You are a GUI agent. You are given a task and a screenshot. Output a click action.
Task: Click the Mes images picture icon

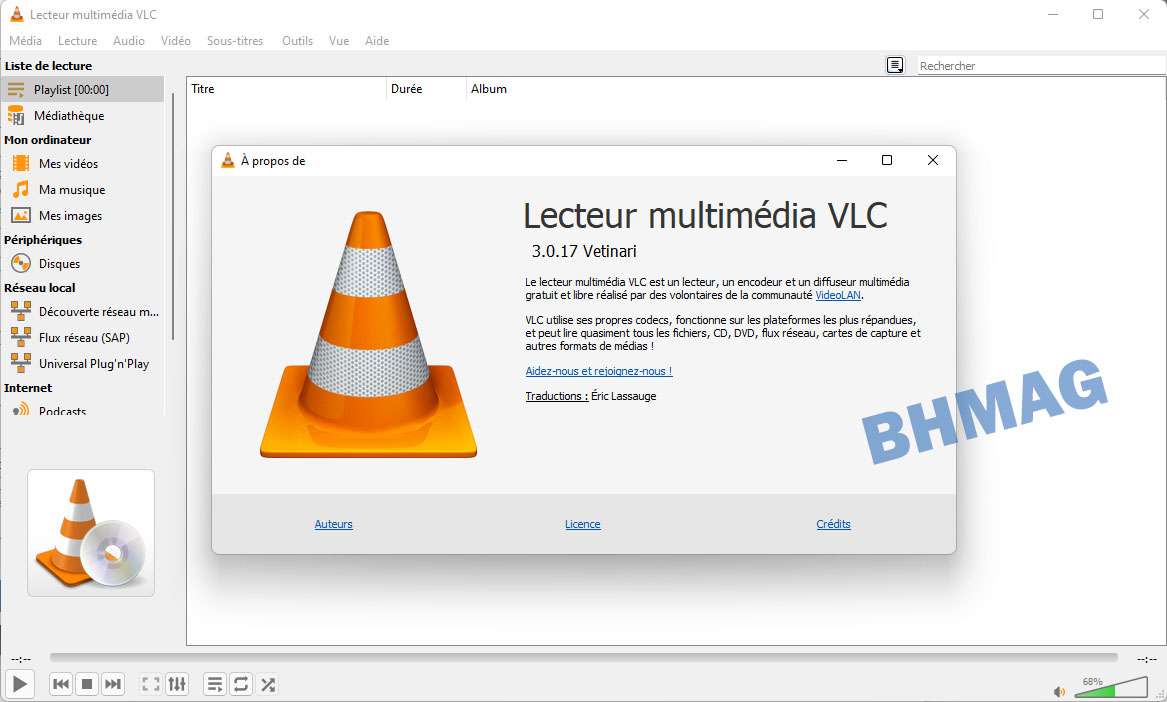21,215
